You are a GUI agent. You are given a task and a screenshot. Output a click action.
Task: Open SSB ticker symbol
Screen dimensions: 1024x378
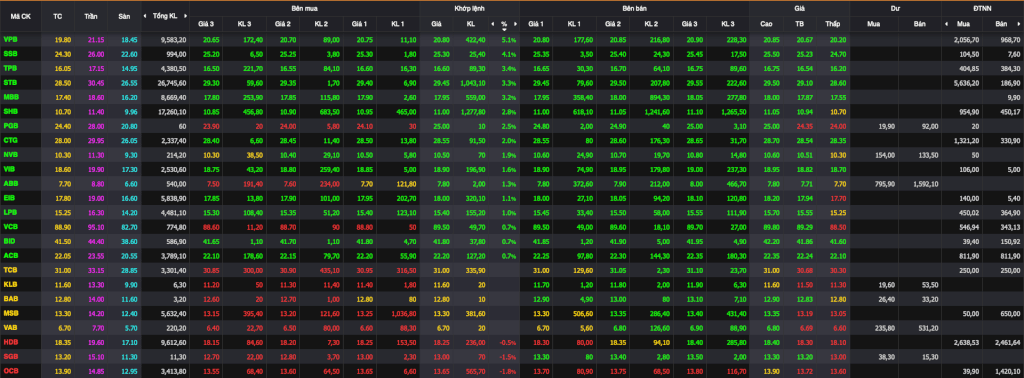(10, 54)
